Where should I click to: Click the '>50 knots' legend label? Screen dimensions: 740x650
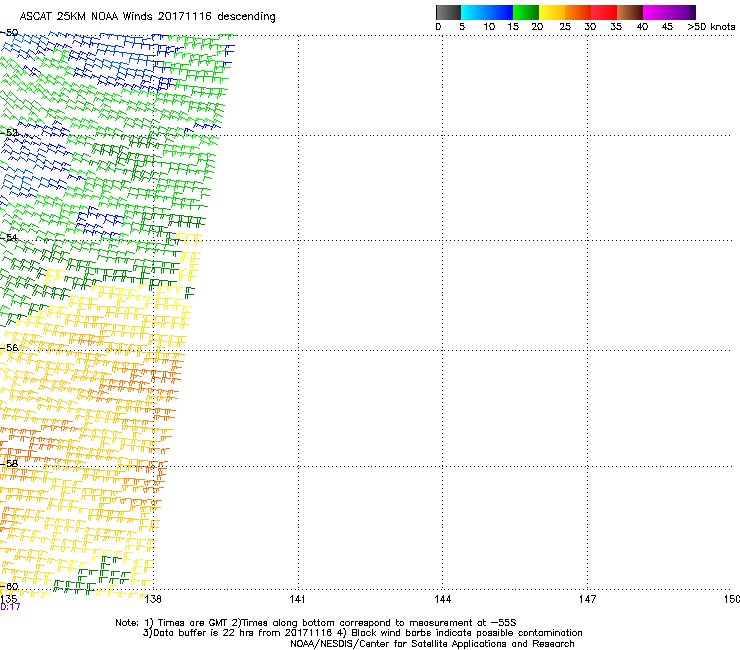[x=711, y=27]
